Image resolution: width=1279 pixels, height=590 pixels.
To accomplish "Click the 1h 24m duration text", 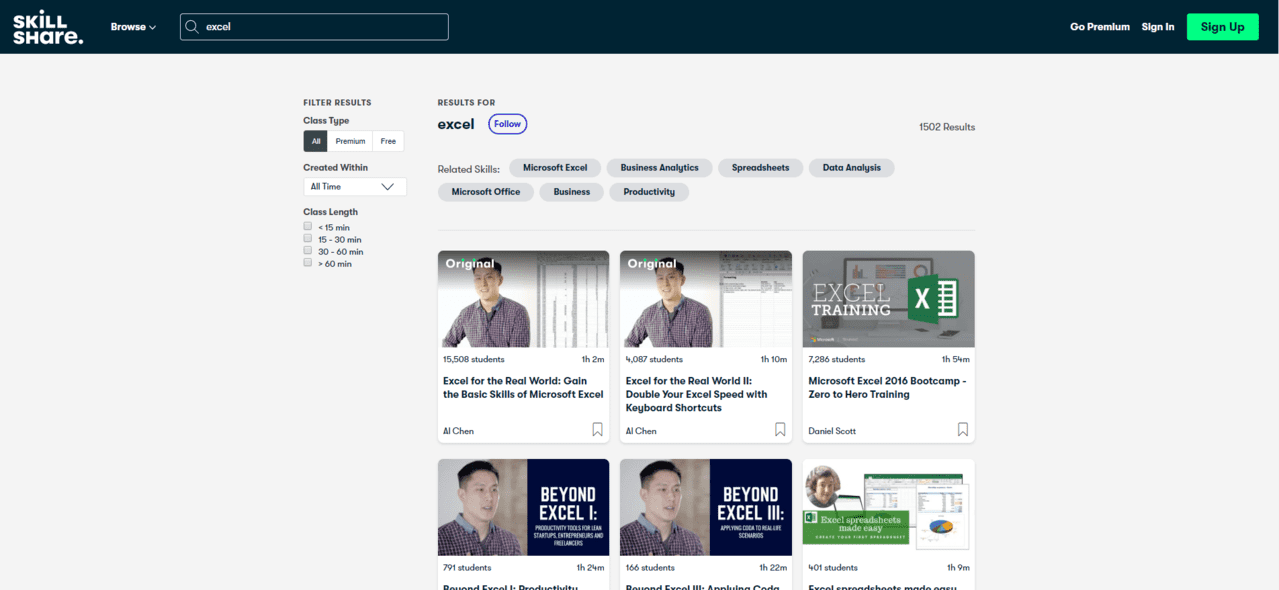I will pyautogui.click(x=591, y=567).
